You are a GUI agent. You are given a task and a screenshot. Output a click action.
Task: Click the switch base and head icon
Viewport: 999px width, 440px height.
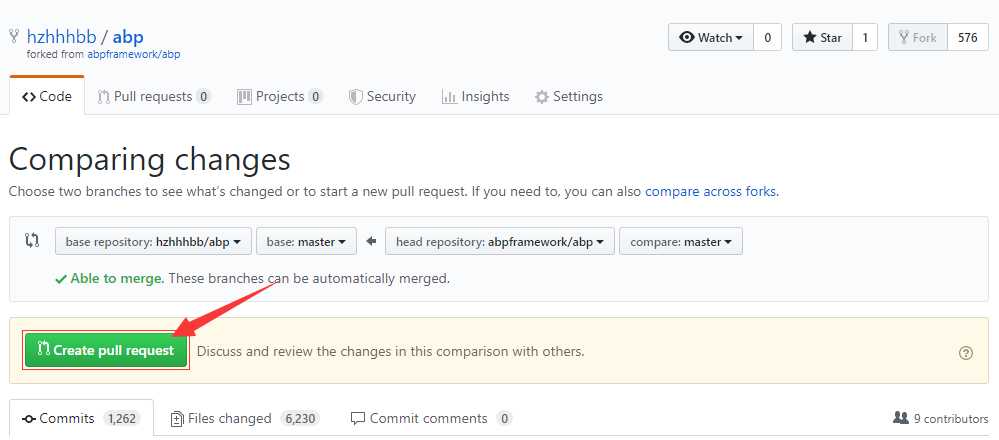pyautogui.click(x=32, y=241)
